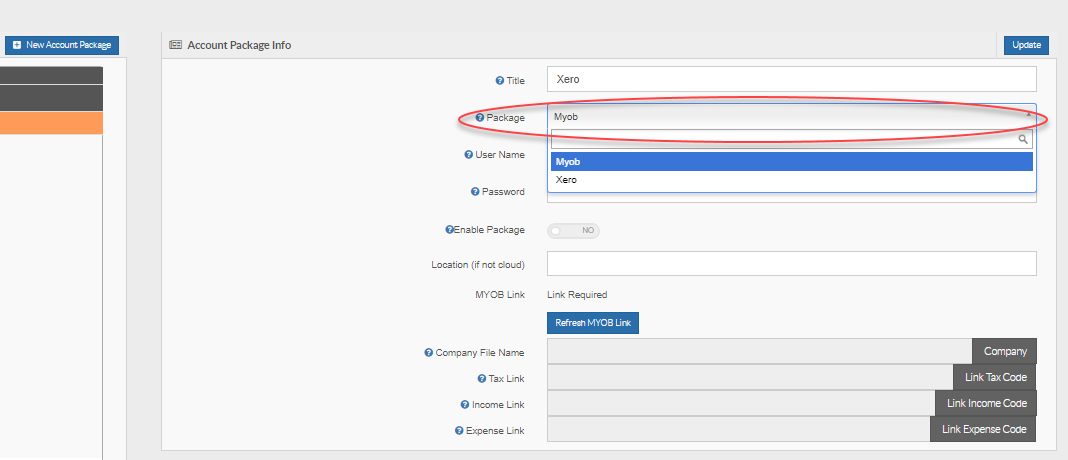Open the help icon beside Package
The width and height of the screenshot is (1068, 460).
coord(480,118)
